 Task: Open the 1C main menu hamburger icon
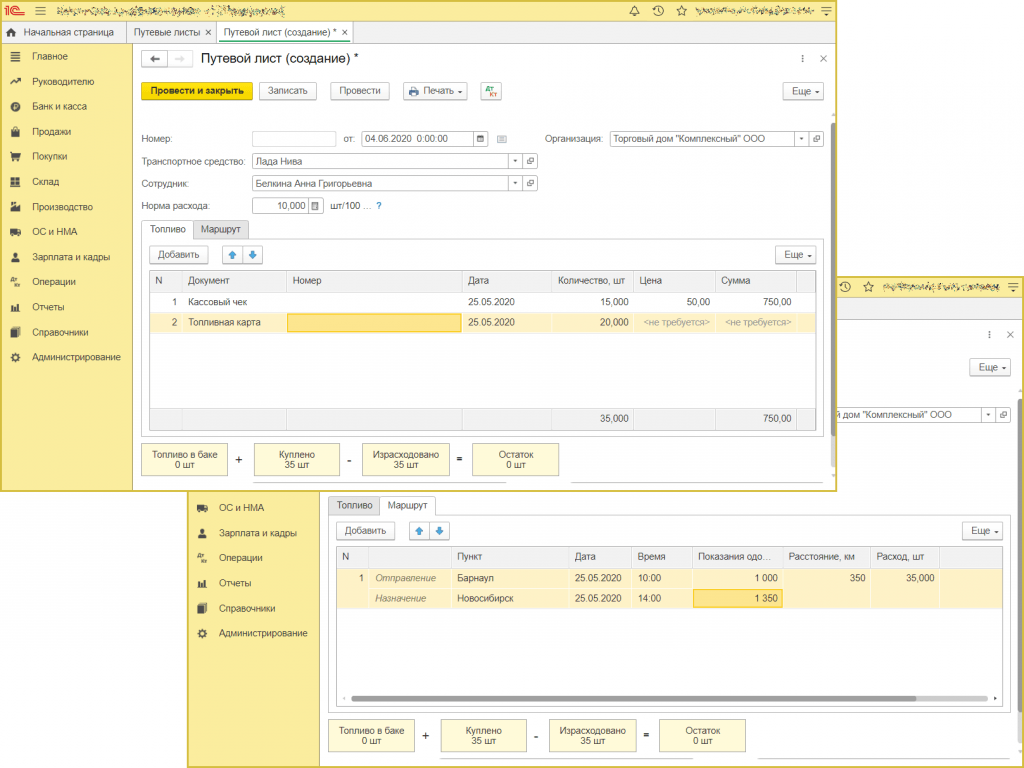coord(40,11)
